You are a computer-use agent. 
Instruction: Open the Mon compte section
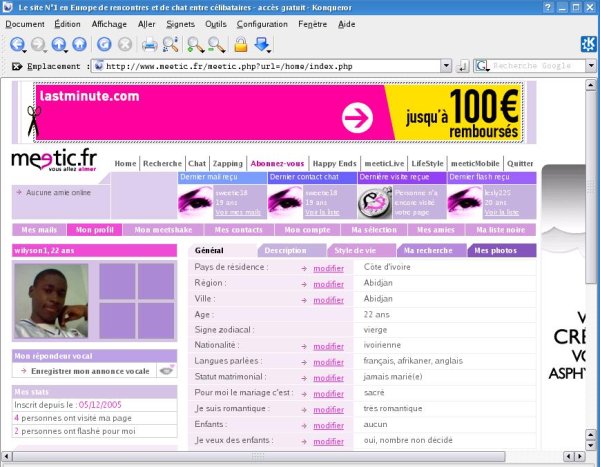click(307, 230)
